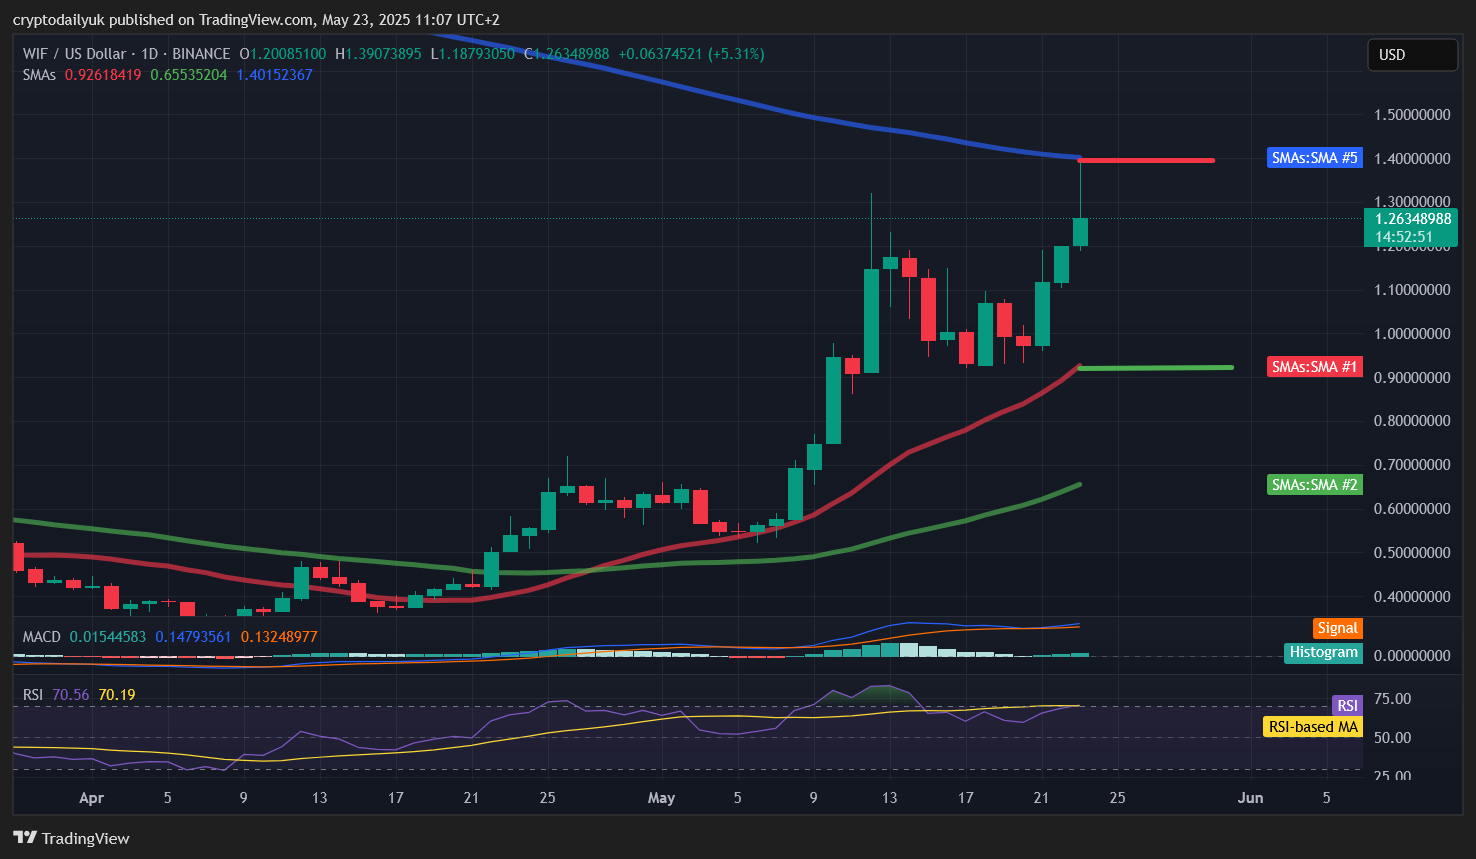Click the orange Signal label

[1337, 628]
